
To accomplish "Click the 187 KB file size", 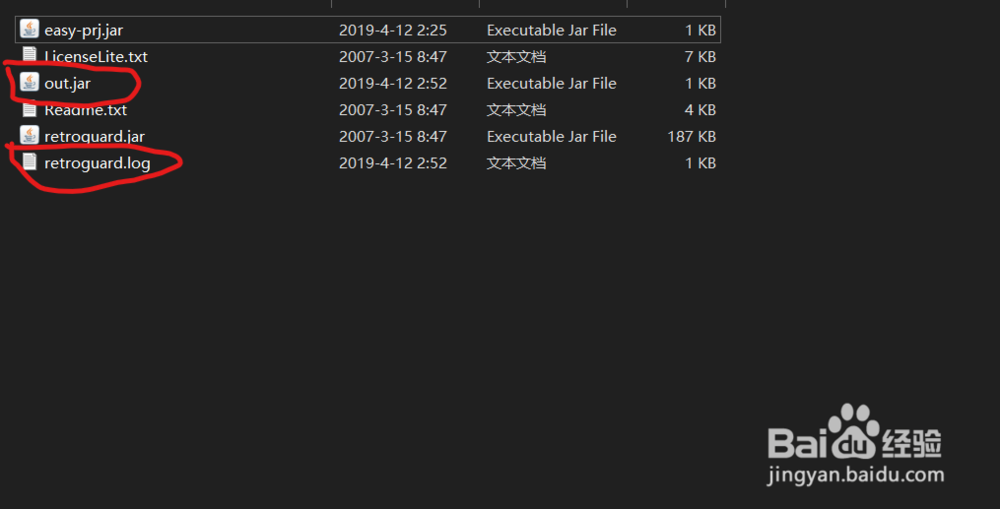I will 691,136.
